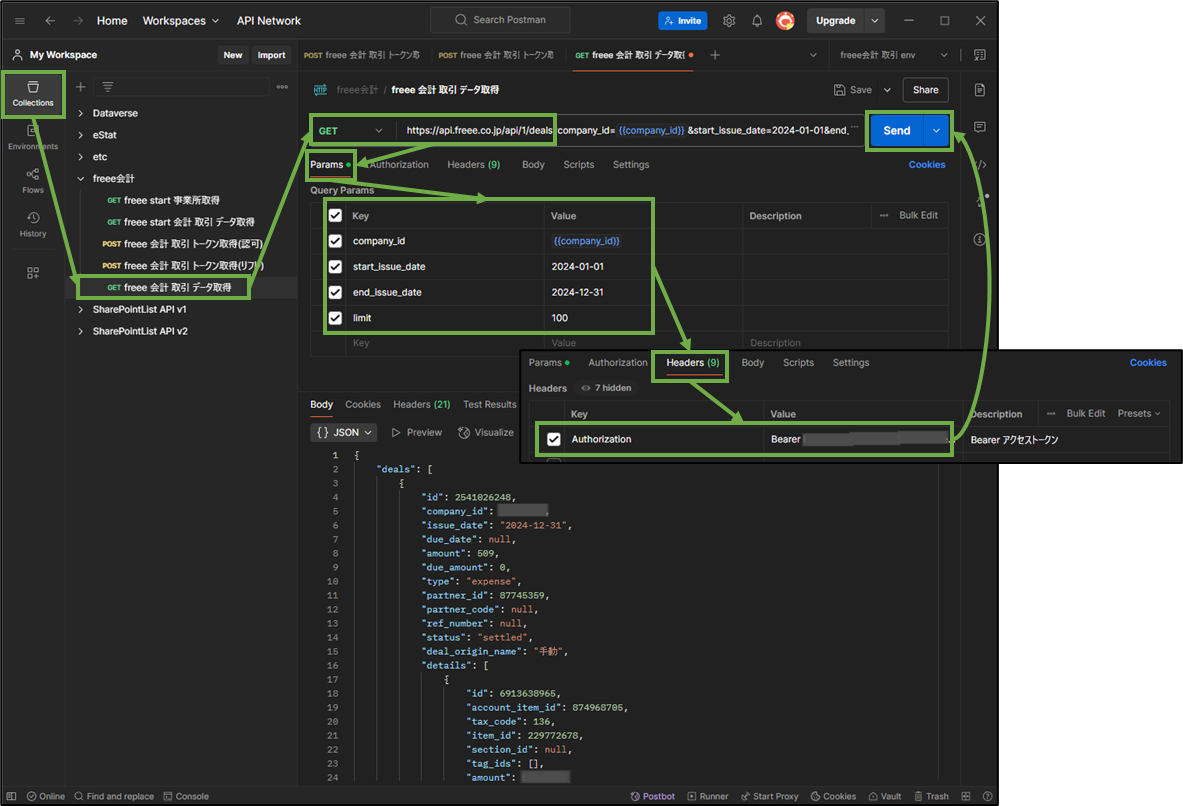The width and height of the screenshot is (1183, 806).
Task: Expand the SharePointList API v1 collection
Action: (81, 309)
